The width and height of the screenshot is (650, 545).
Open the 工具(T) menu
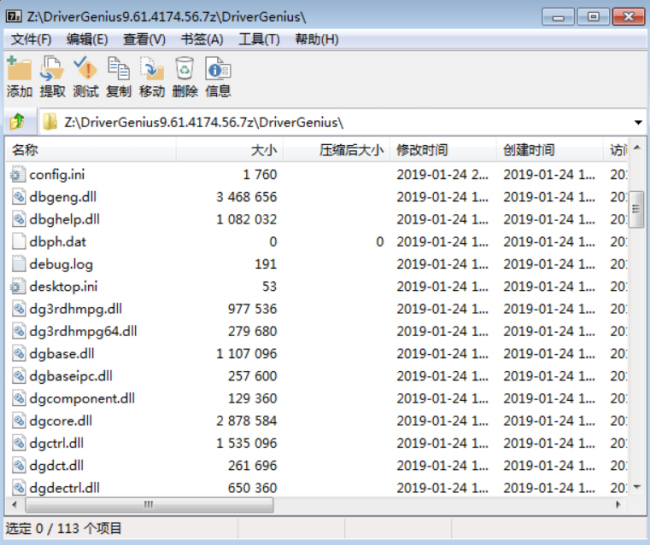click(x=259, y=39)
